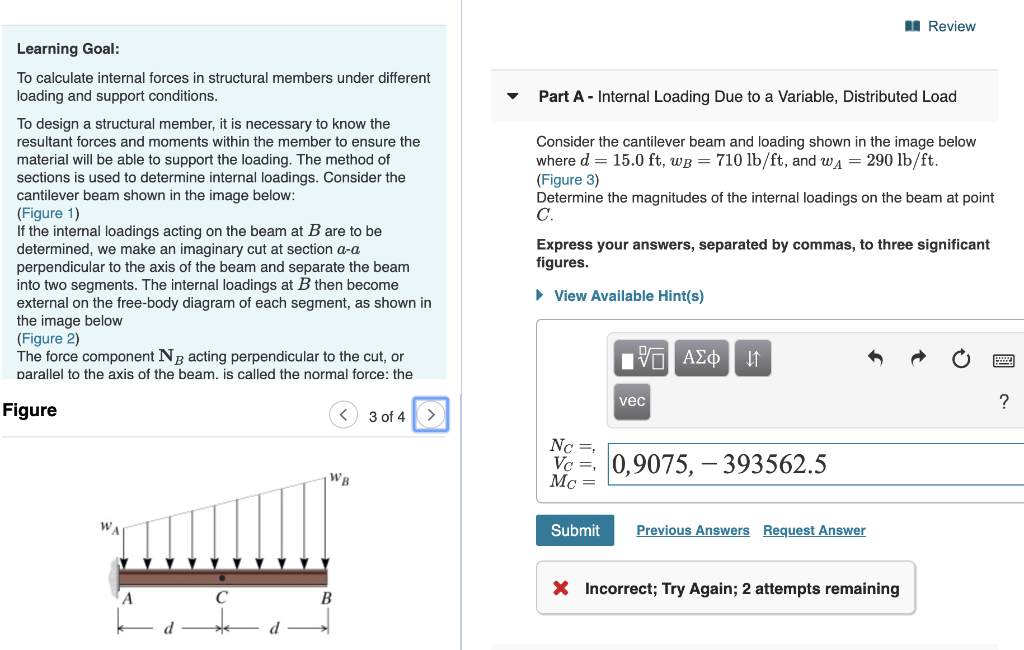The image size is (1024, 650).
Task: Reset the answer field with circular arrow icon
Action: click(x=961, y=358)
